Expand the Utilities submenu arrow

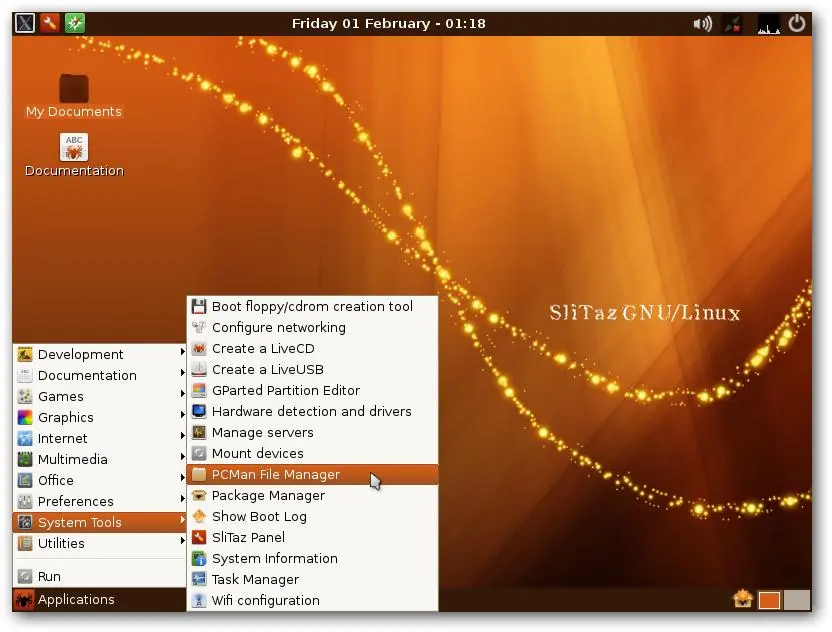182,541
